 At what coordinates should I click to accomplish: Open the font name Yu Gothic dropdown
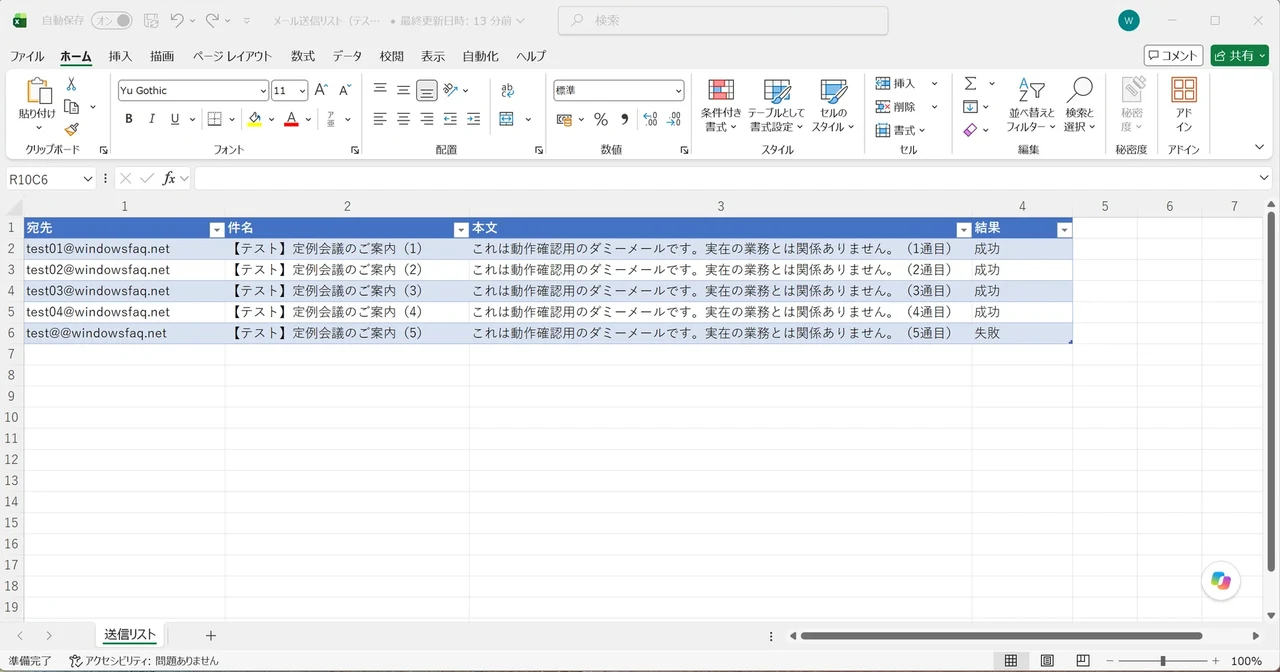263,91
